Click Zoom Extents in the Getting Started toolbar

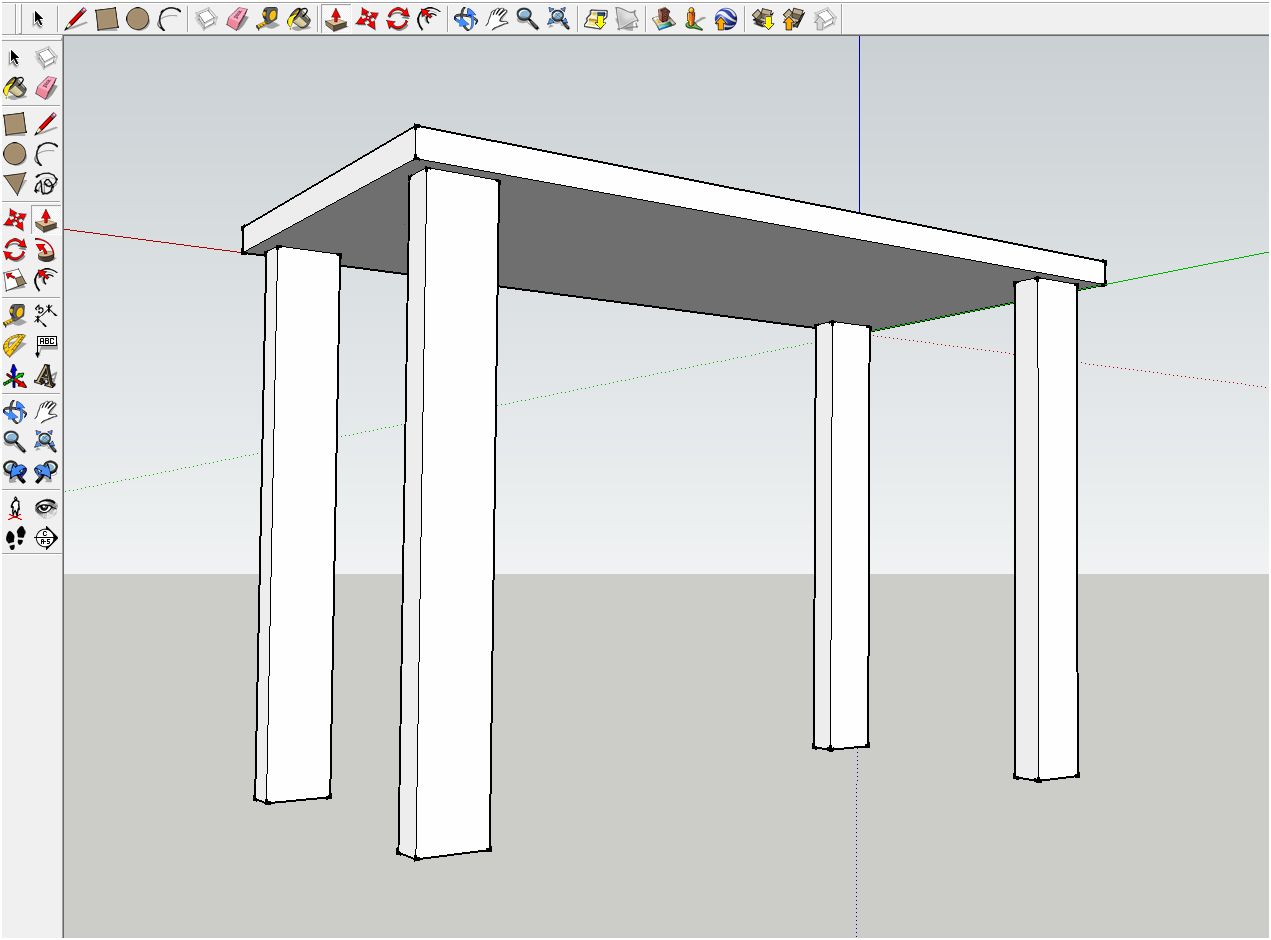[x=558, y=19]
